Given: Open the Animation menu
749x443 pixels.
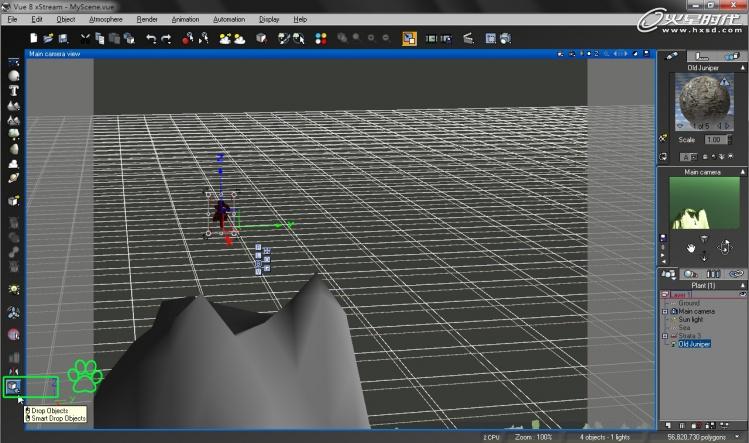Looking at the screenshot, I should (185, 19).
